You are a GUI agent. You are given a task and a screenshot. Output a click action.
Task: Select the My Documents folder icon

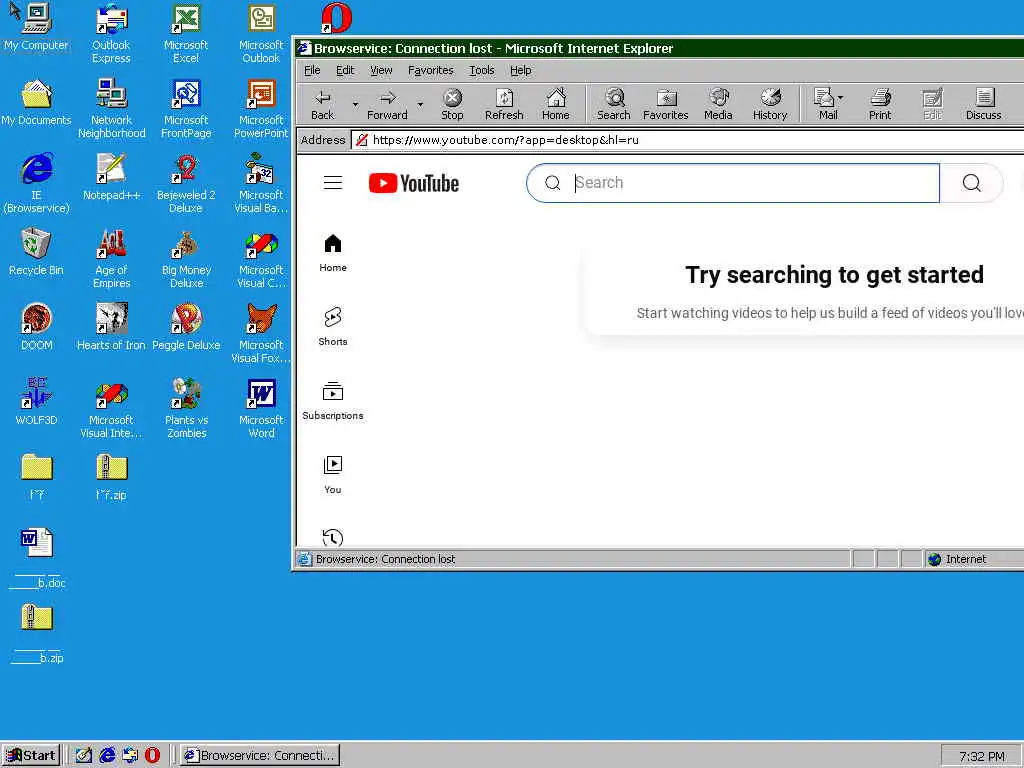[x=37, y=103]
